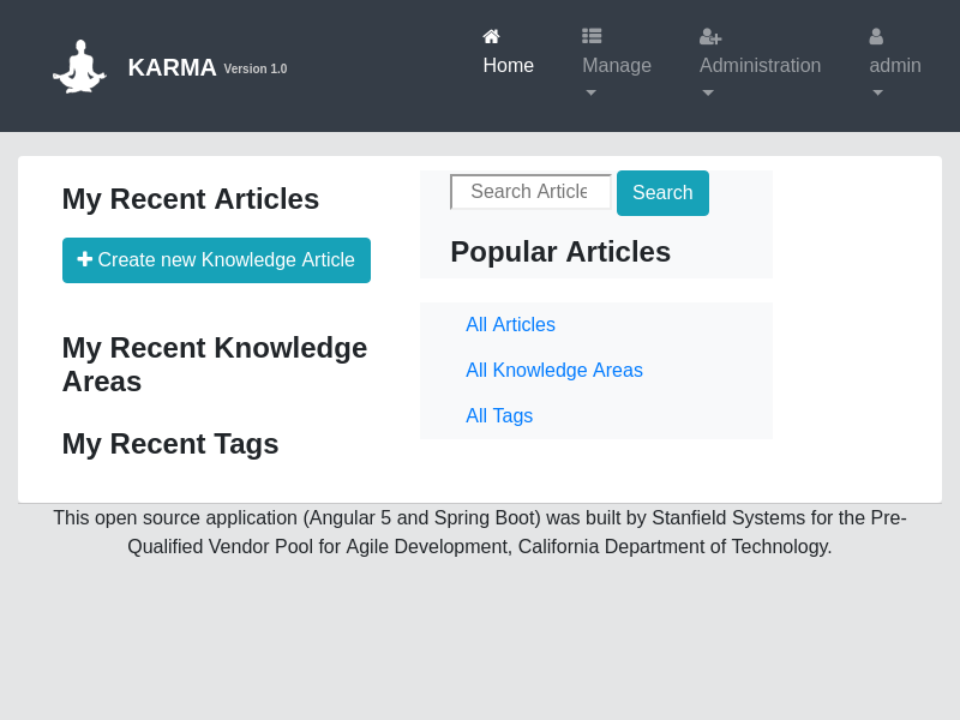Click the Administration user-plus icon
Viewport: 960px width, 720px height.
[710, 37]
